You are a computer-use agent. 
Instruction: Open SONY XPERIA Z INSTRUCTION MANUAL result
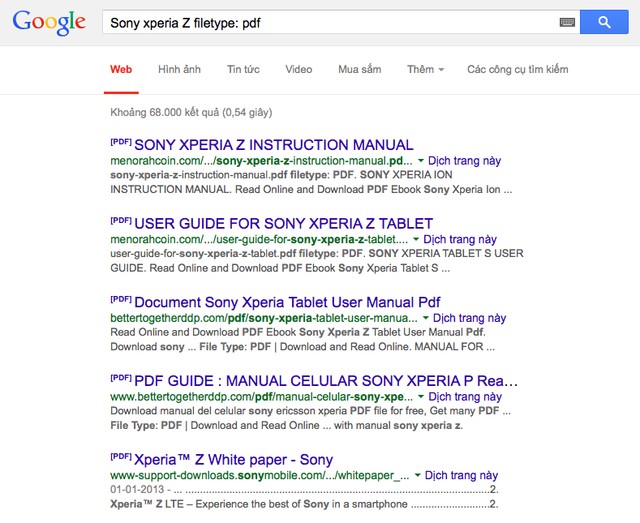click(273, 145)
